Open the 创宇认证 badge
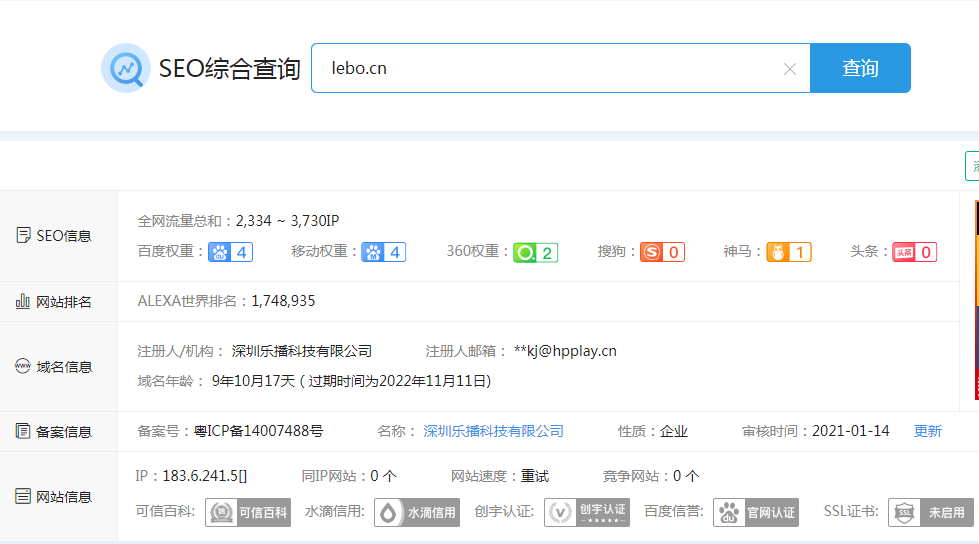Screen dimensions: 979x544 [587, 512]
